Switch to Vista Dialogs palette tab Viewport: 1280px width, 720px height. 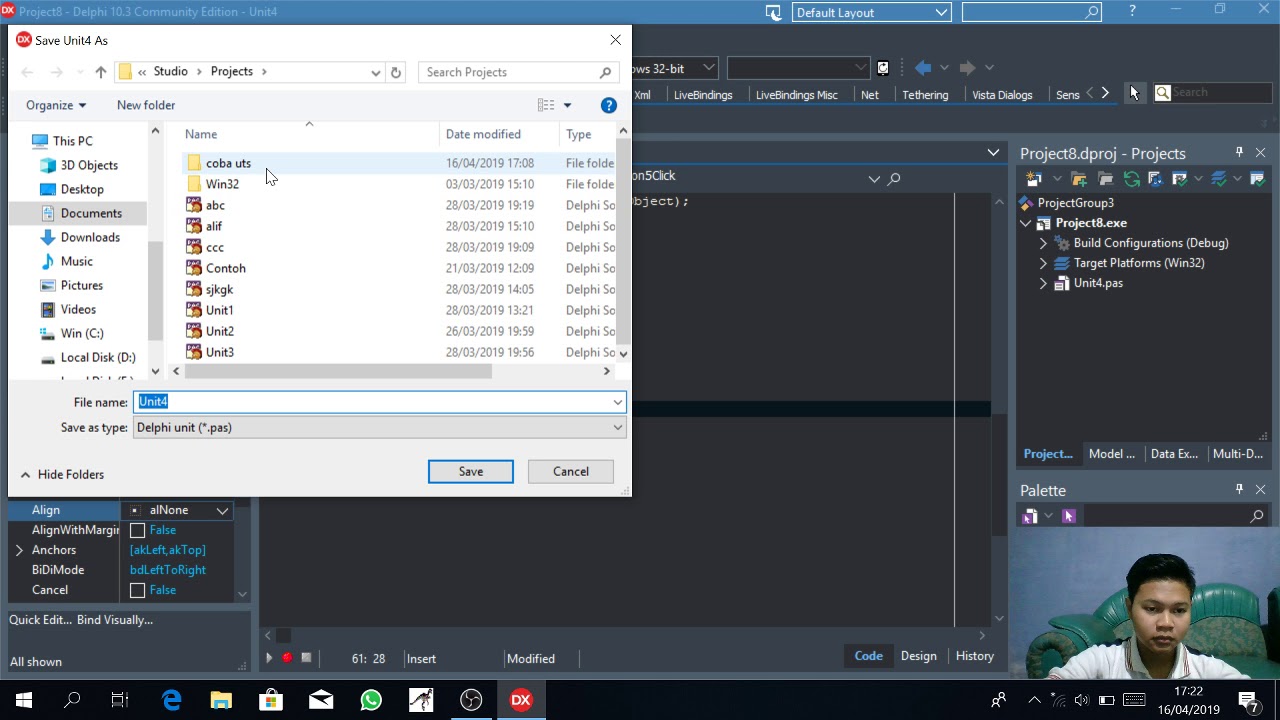[1002, 95]
